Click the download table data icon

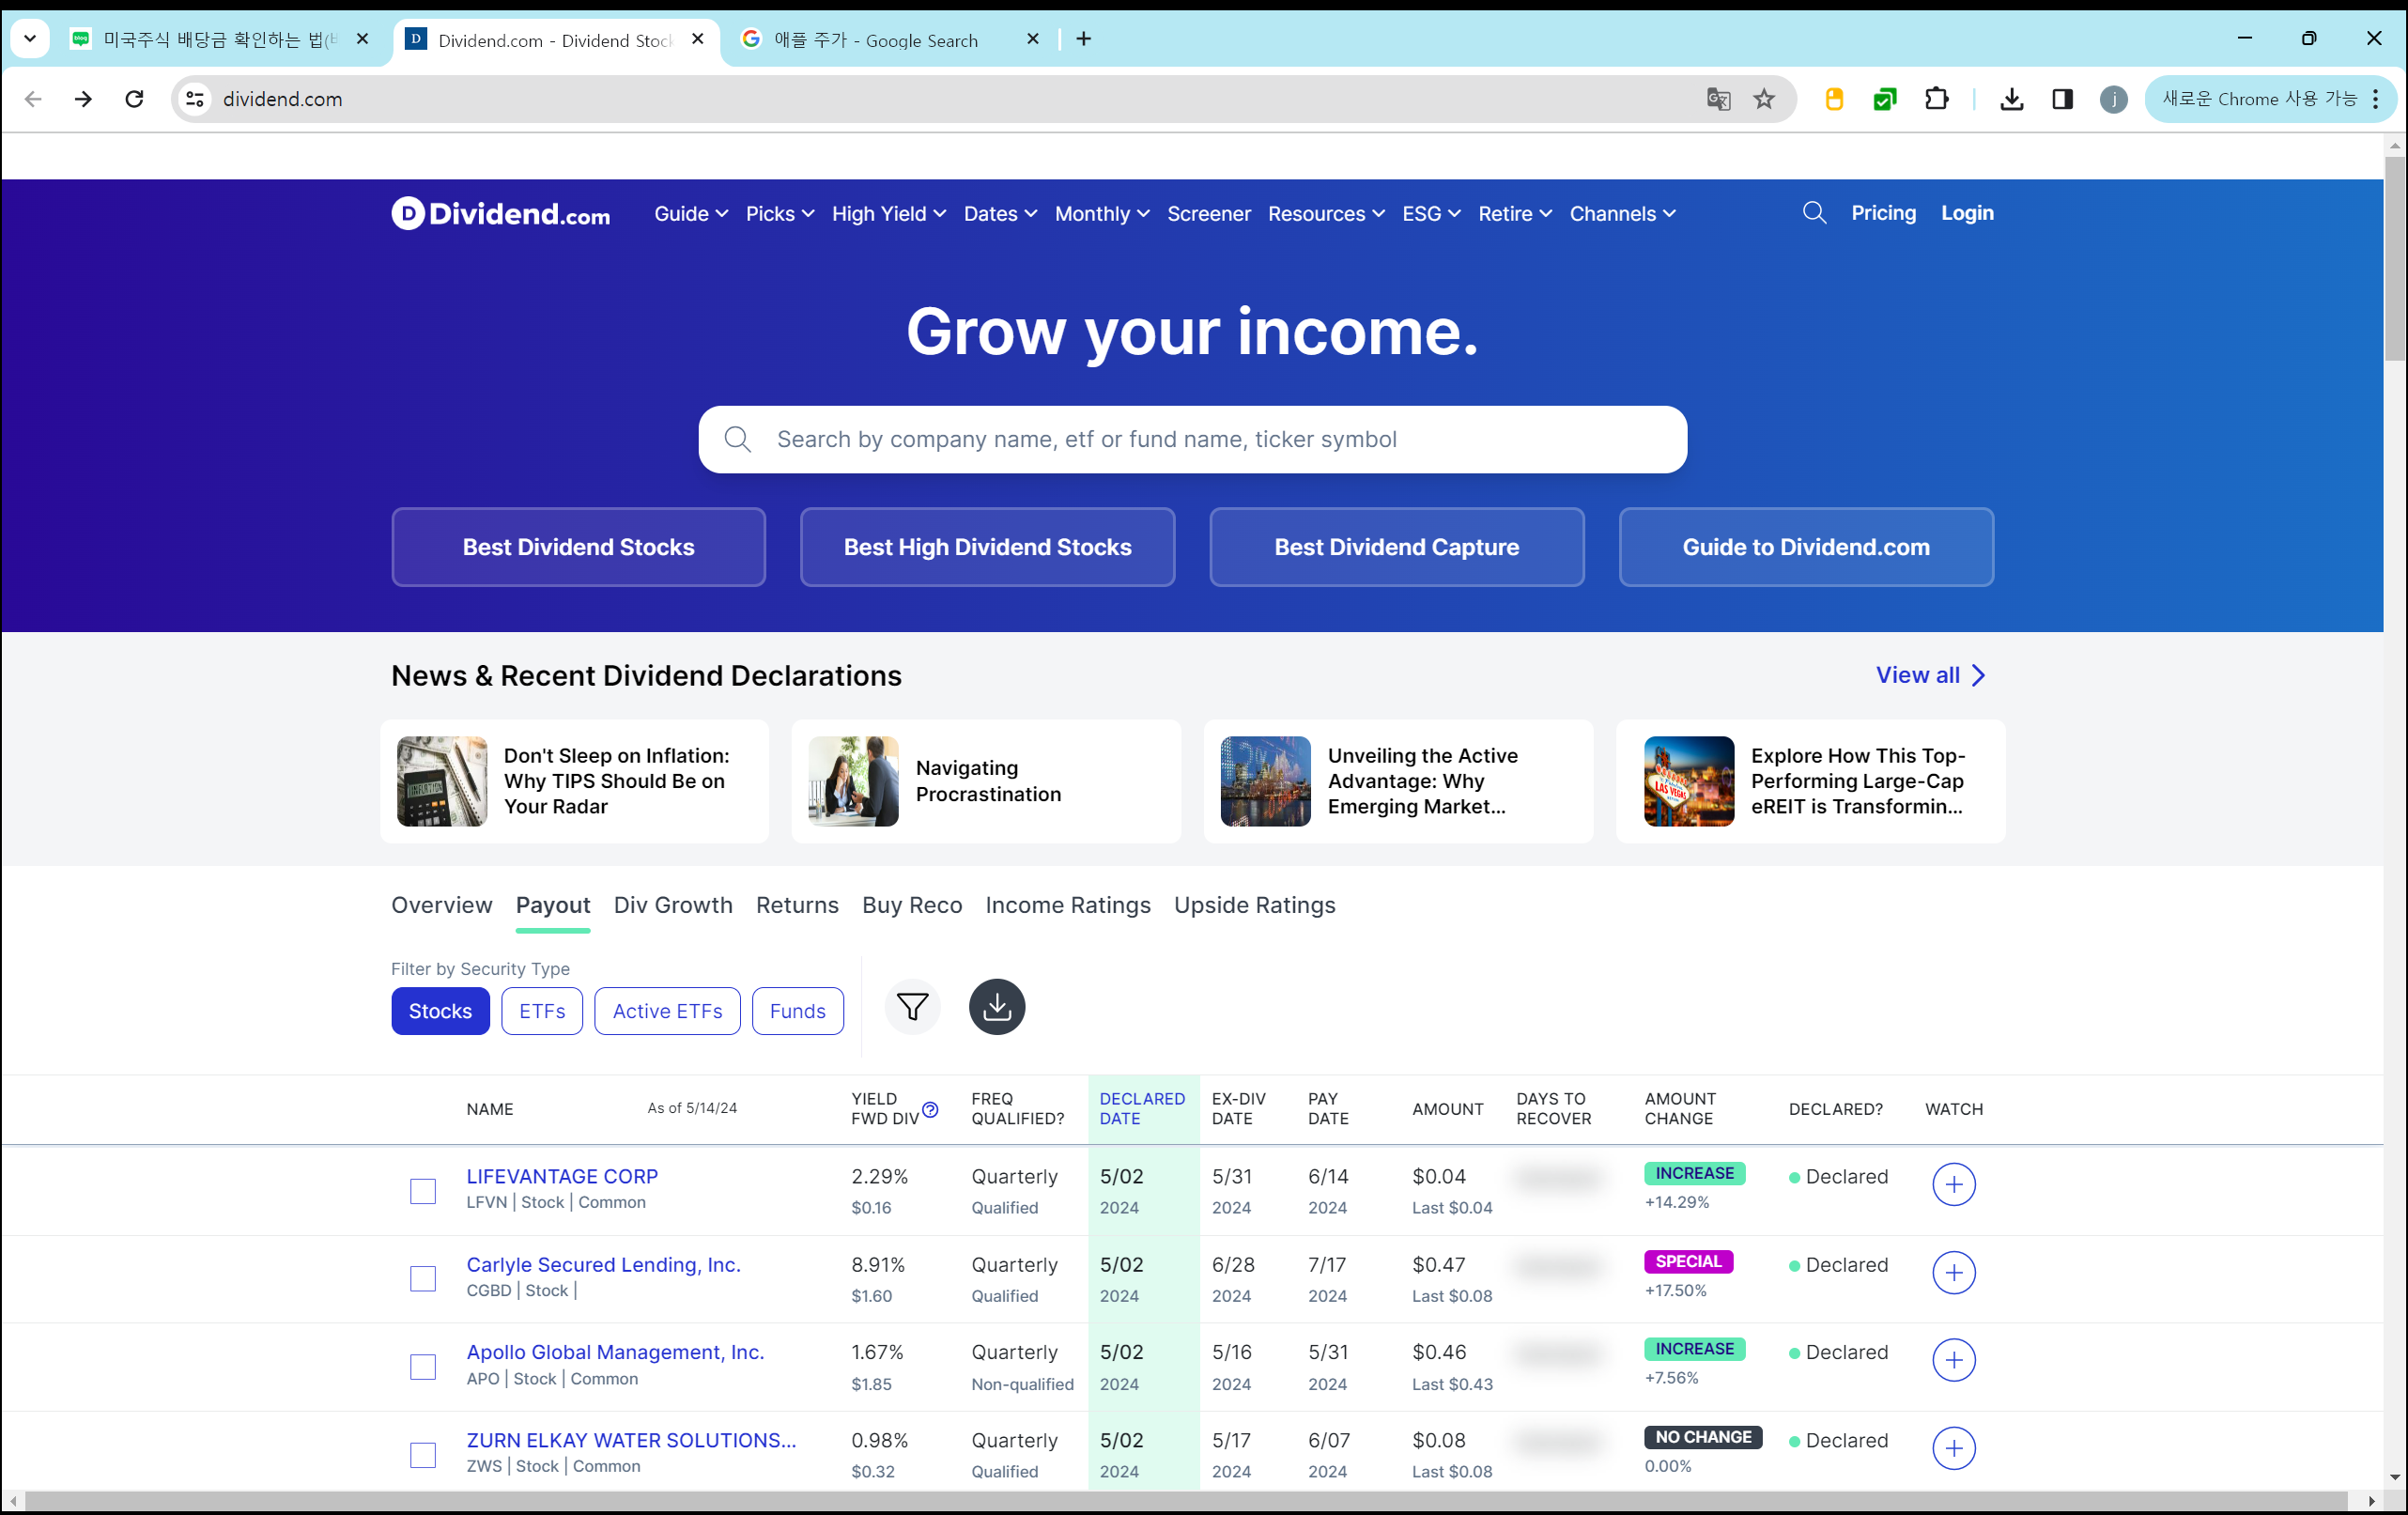click(996, 1007)
